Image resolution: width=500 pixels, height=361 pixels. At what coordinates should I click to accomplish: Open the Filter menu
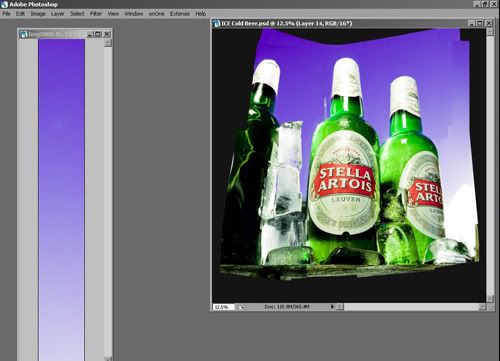[96, 14]
